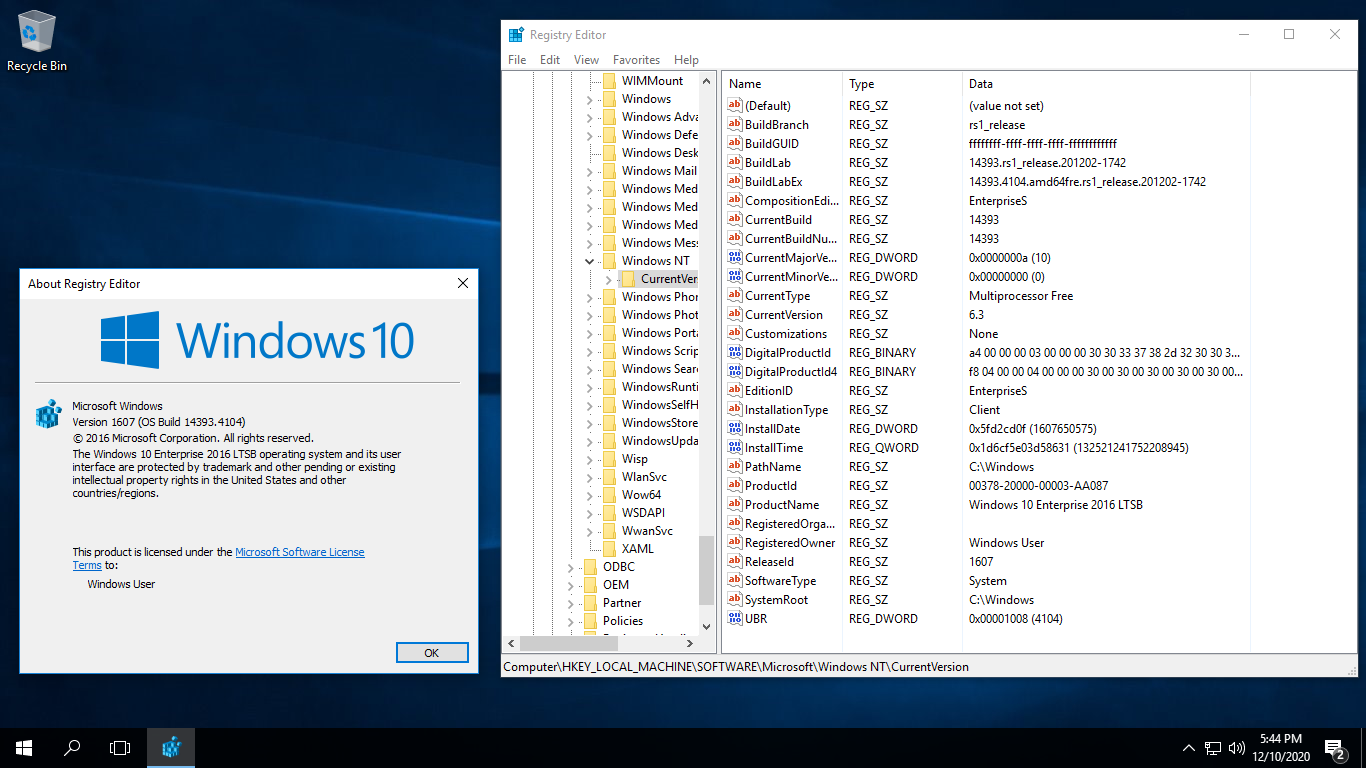
Task: Show hidden tray icons chevron
Action: tap(1188, 748)
